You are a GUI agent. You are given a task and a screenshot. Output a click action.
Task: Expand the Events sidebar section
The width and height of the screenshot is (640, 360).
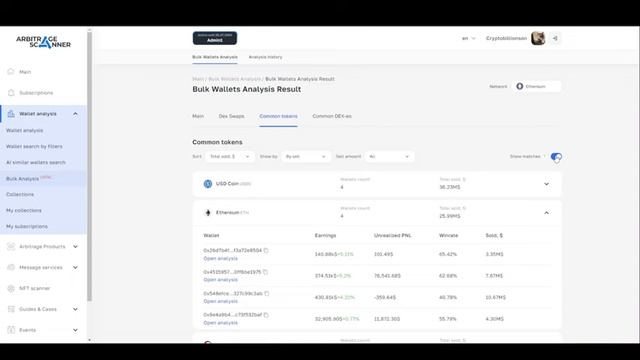(x=76, y=330)
